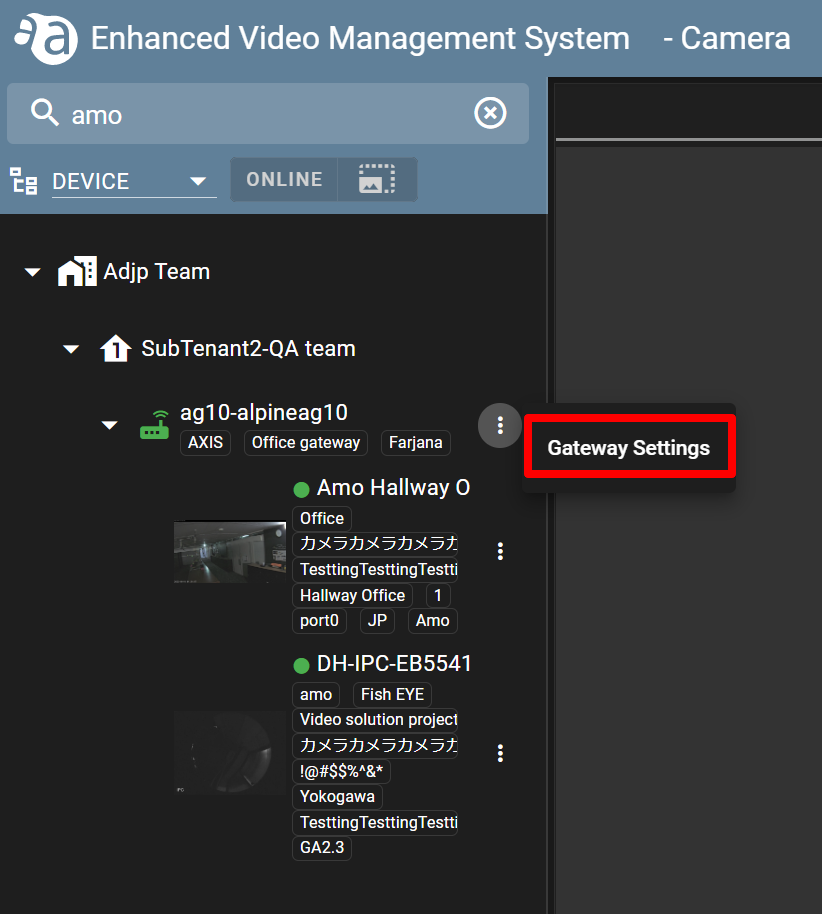Screen dimensions: 822x914
Task: Click the AXIS tag
Action: click(x=205, y=442)
